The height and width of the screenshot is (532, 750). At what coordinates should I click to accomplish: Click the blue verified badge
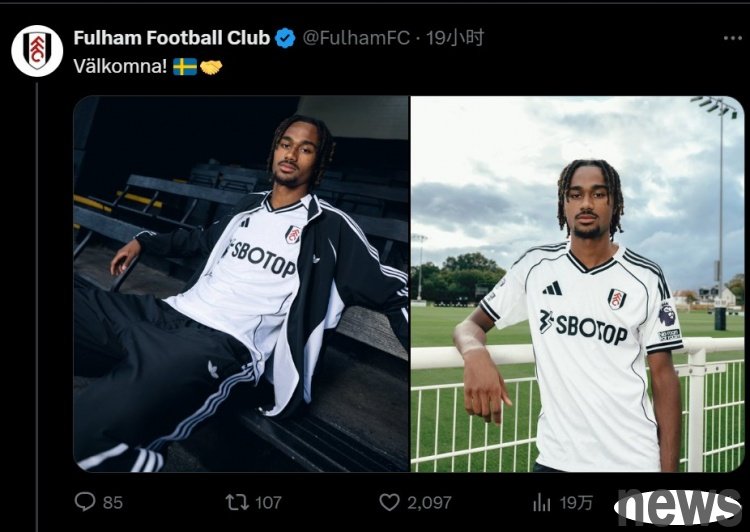pos(285,38)
